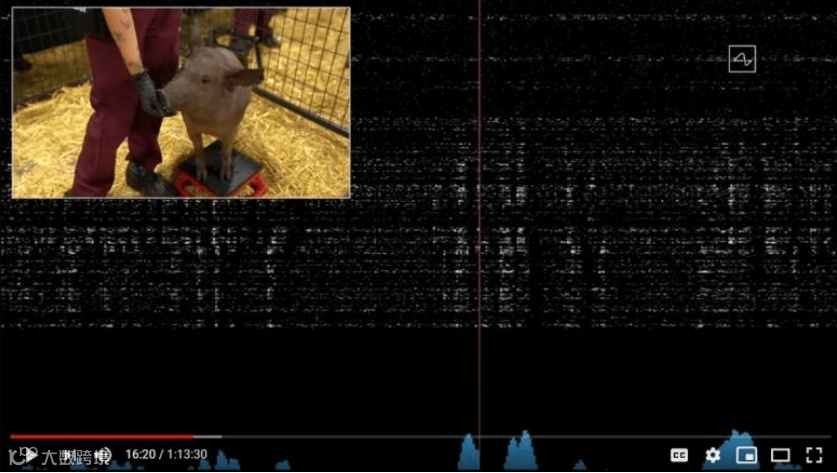The image size is (837, 473).
Task: Toggle closed captions with the CC button
Action: click(x=679, y=455)
